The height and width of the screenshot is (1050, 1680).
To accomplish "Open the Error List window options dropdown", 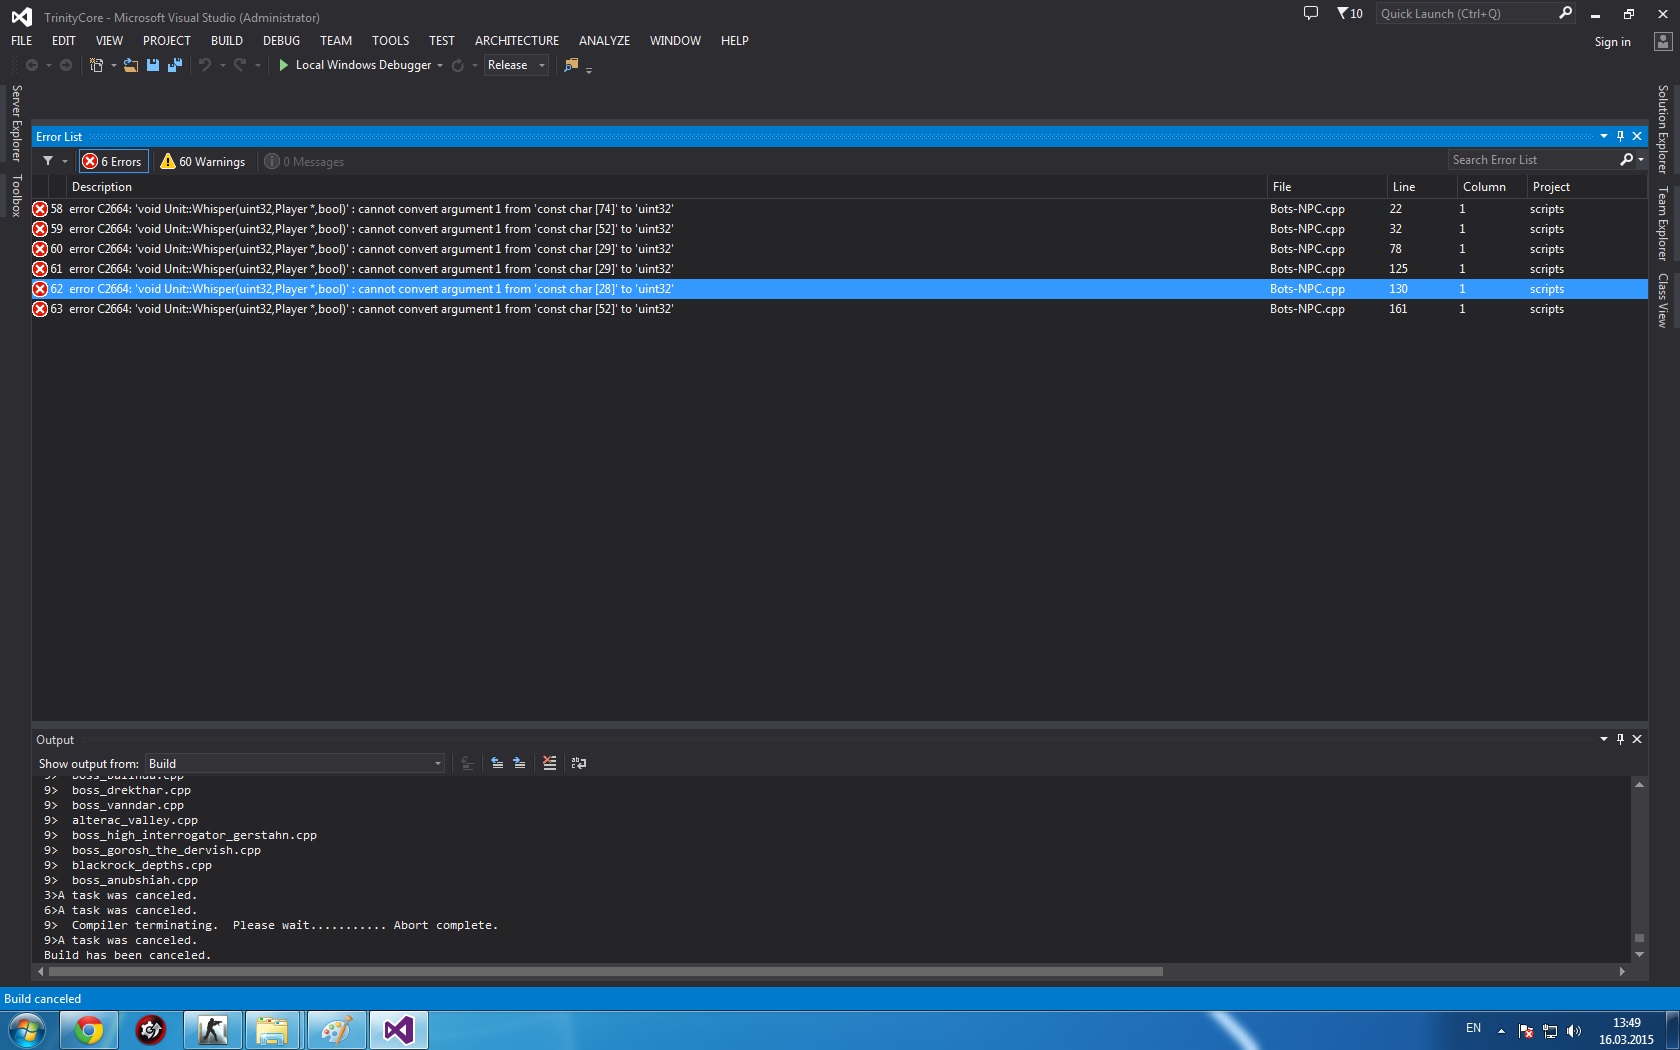I will pyautogui.click(x=1604, y=136).
